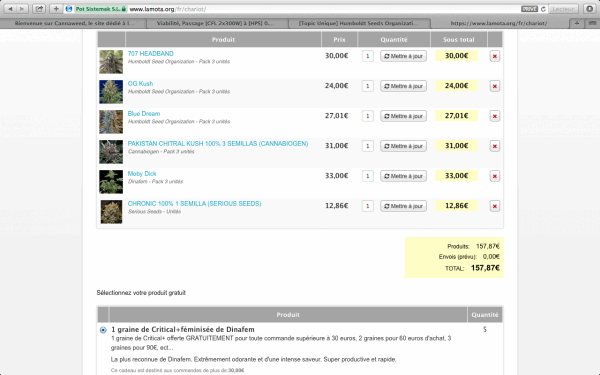Open the downloads button in toolbar
The image size is (600, 375).
[590, 9]
